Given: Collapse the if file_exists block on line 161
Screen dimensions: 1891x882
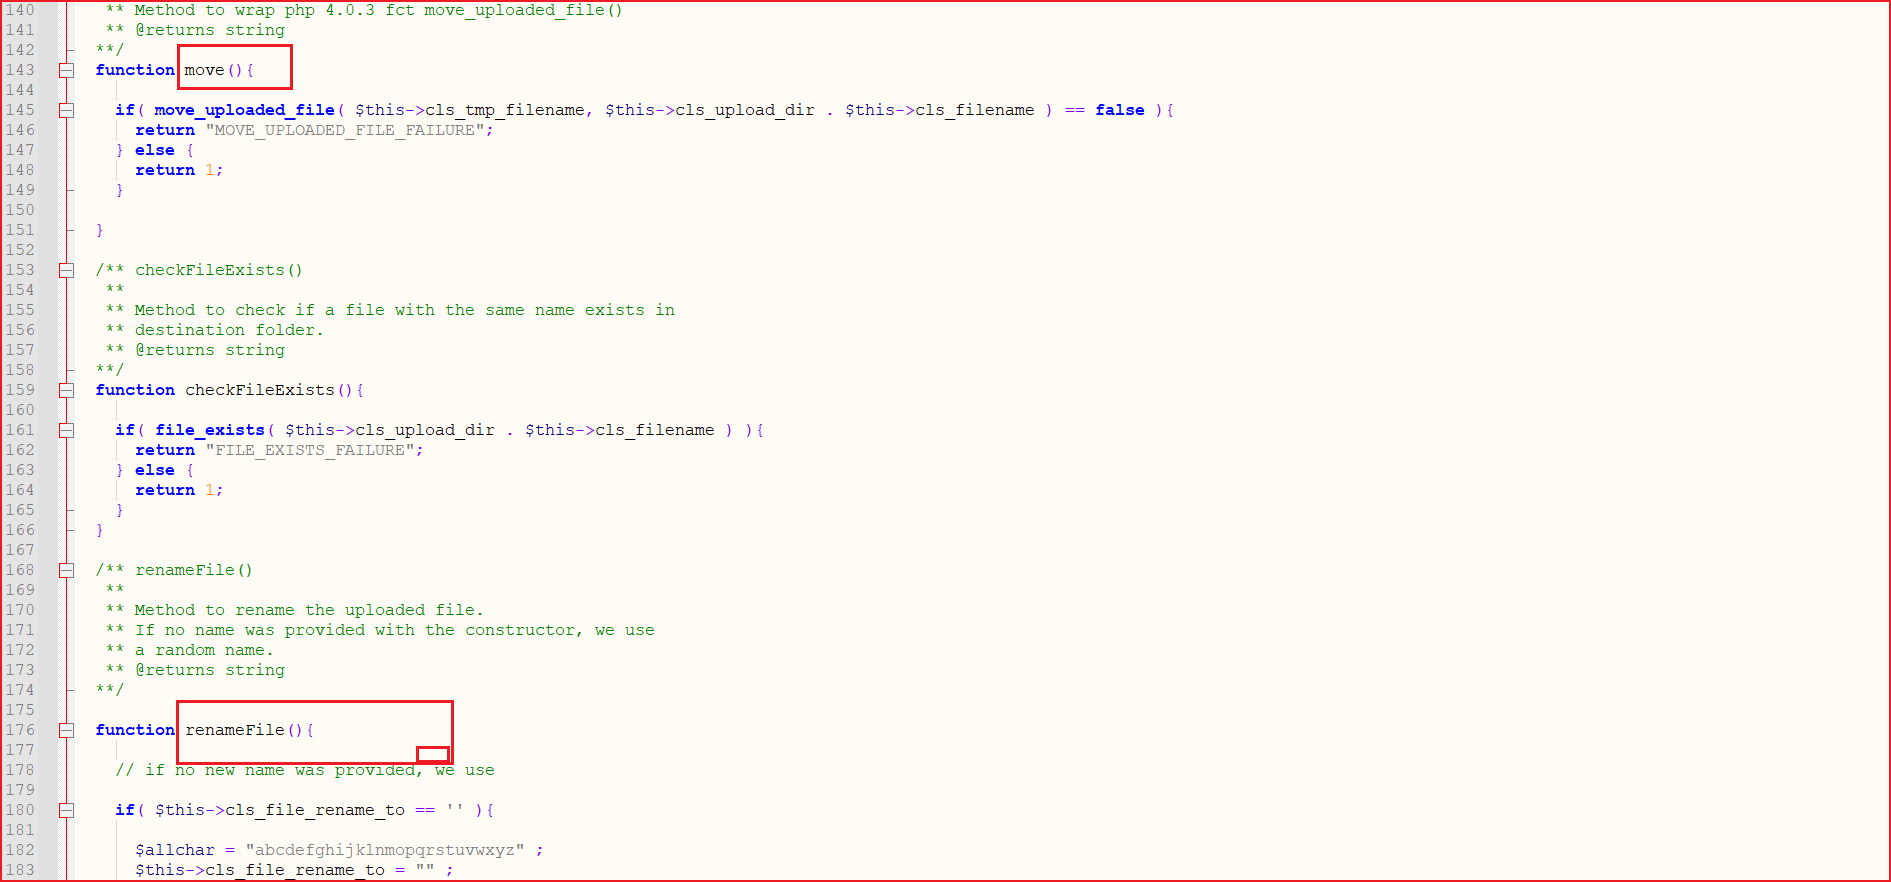Looking at the screenshot, I should point(66,430).
